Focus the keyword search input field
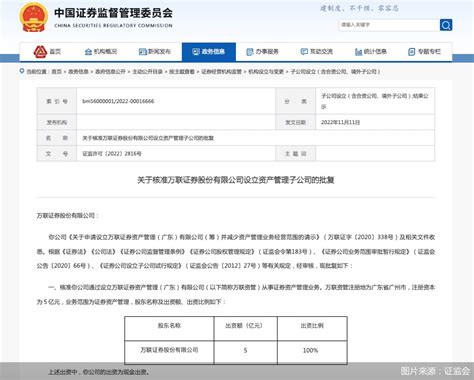This screenshot has height=380, width=474. [389, 25]
